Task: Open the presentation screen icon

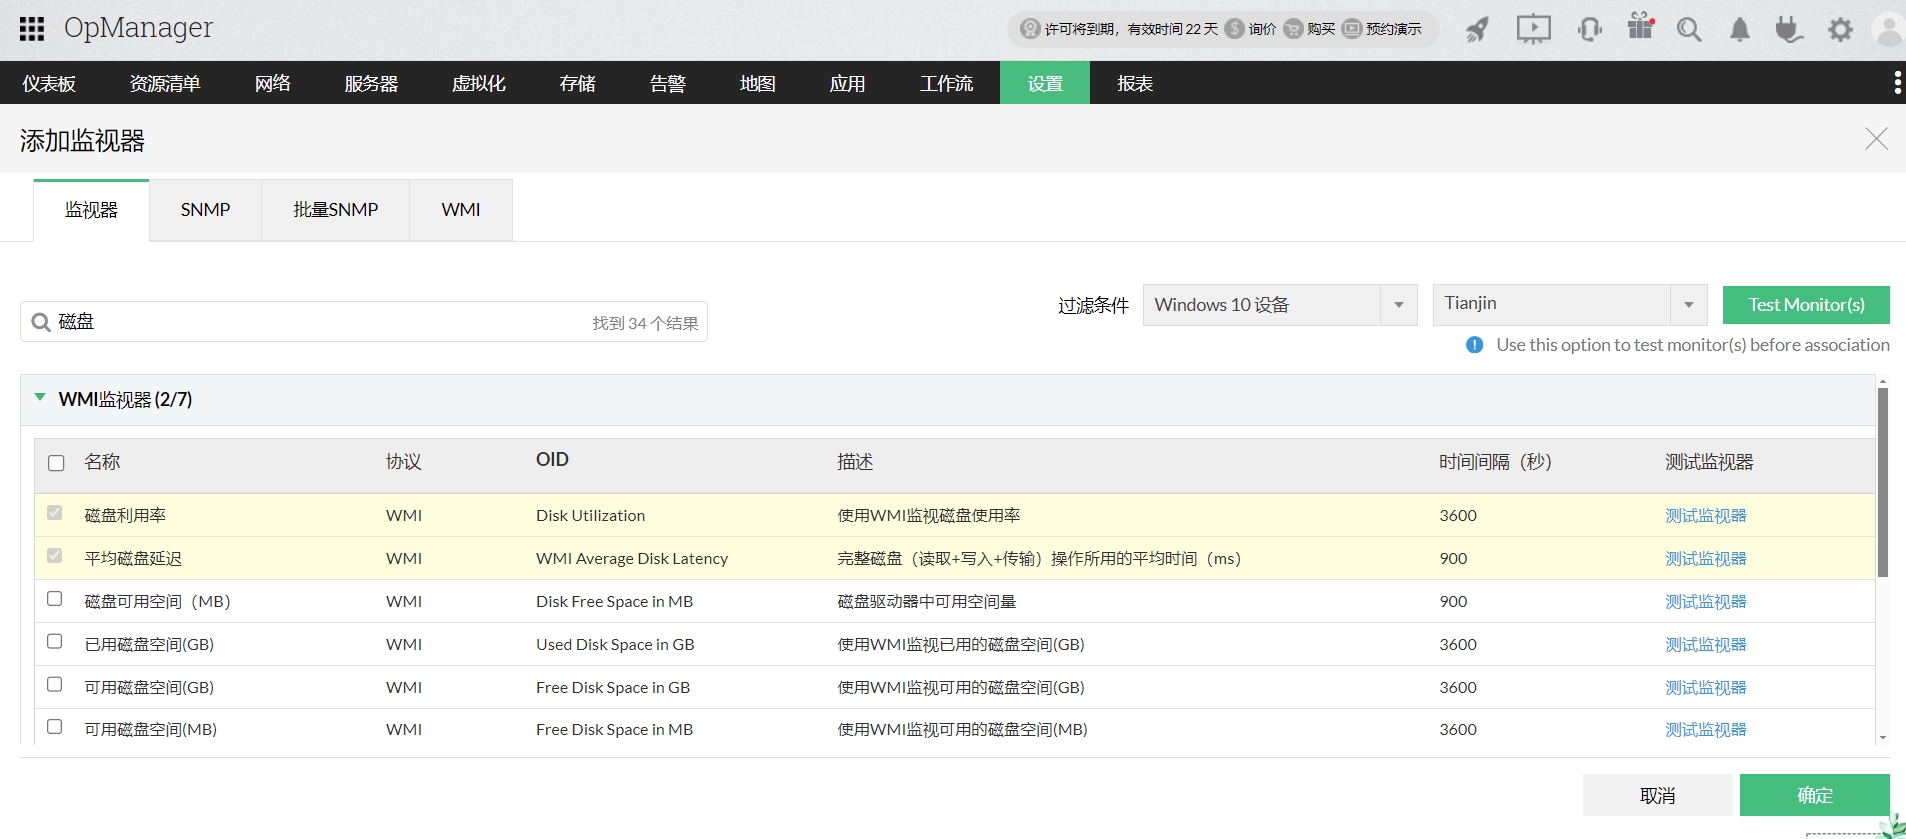Action: pos(1533,29)
